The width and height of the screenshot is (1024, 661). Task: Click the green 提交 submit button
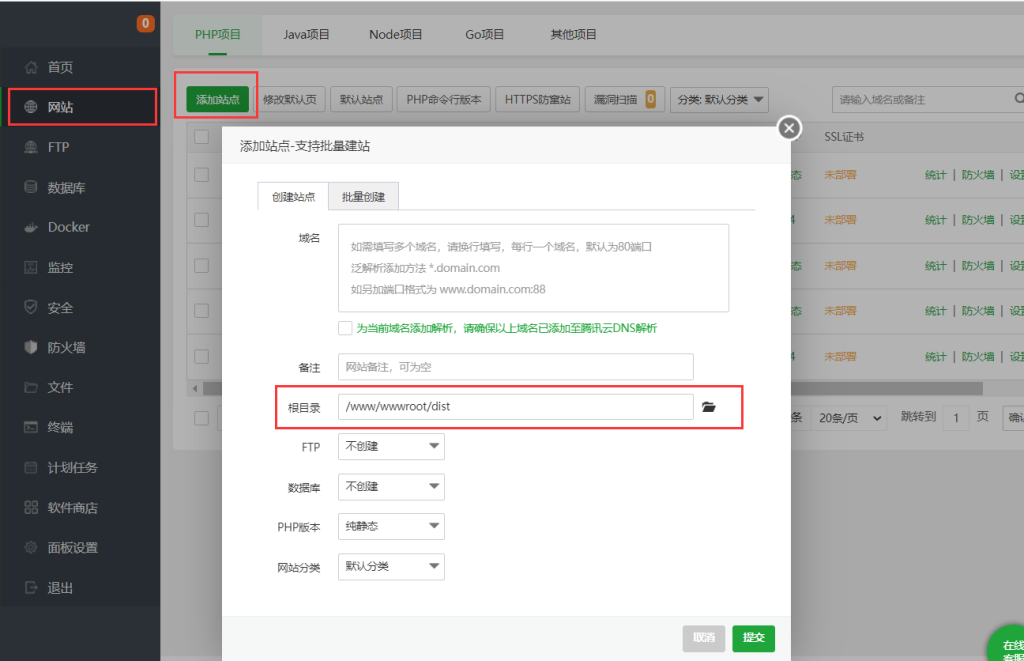pos(753,638)
